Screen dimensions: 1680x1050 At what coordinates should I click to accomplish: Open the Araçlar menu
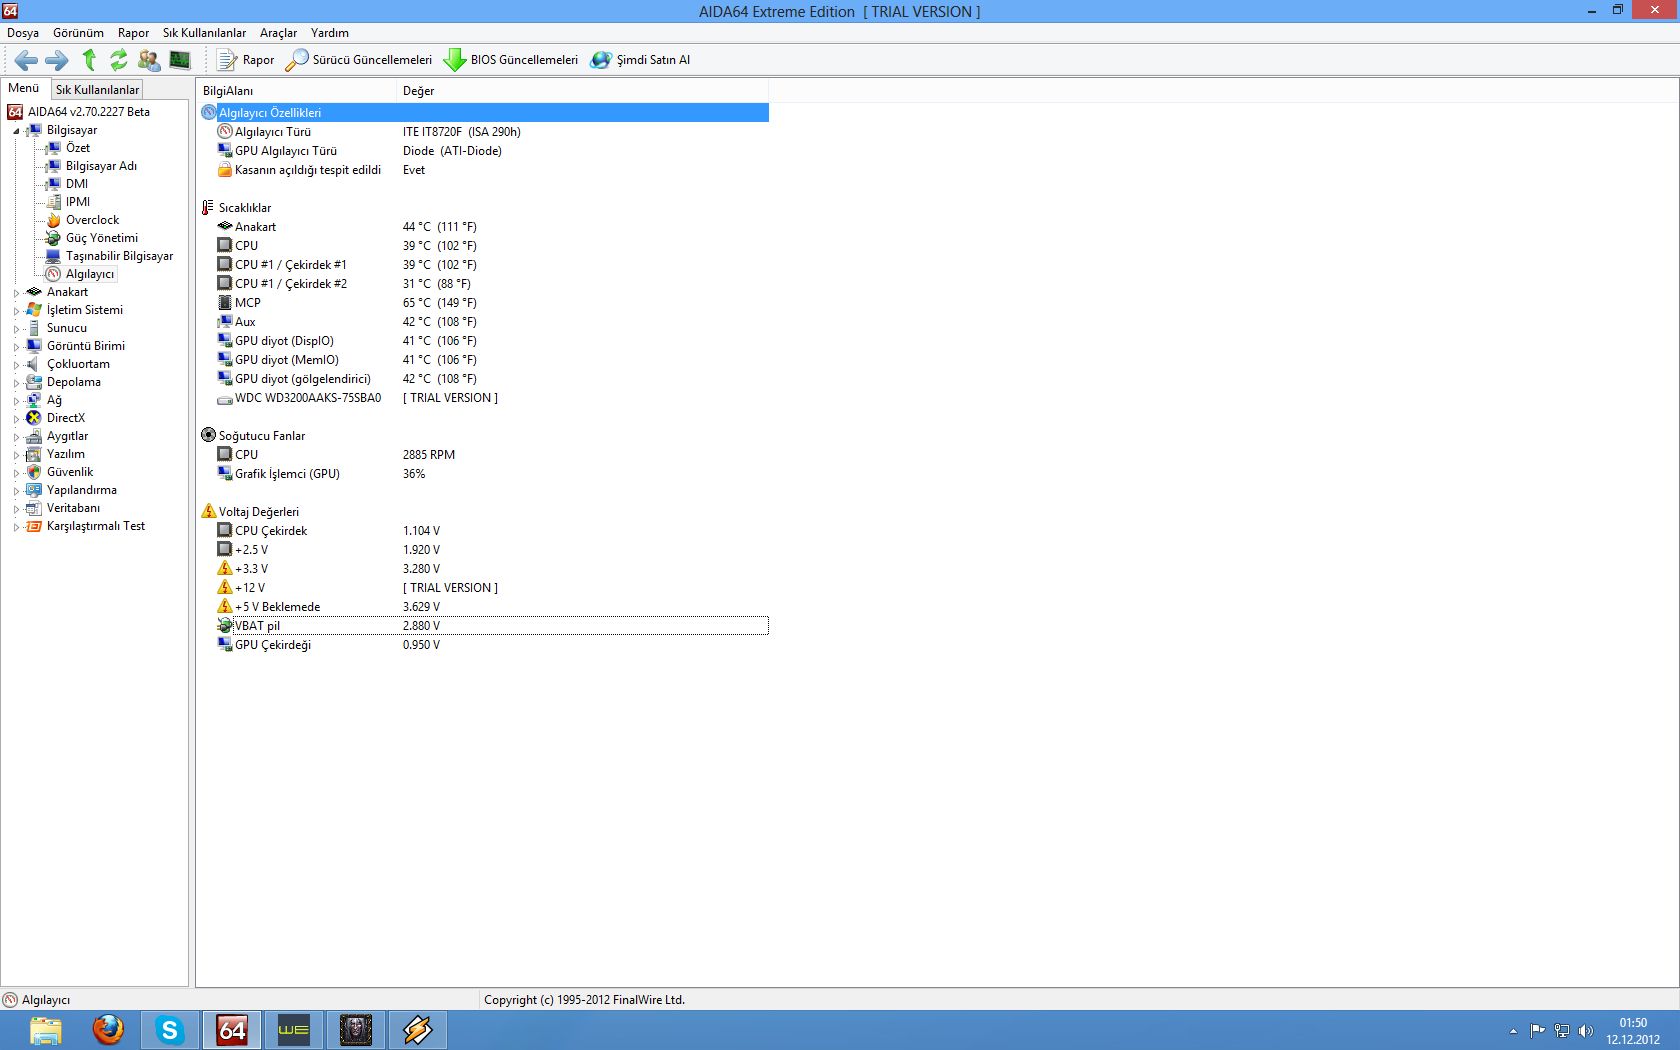pos(278,33)
